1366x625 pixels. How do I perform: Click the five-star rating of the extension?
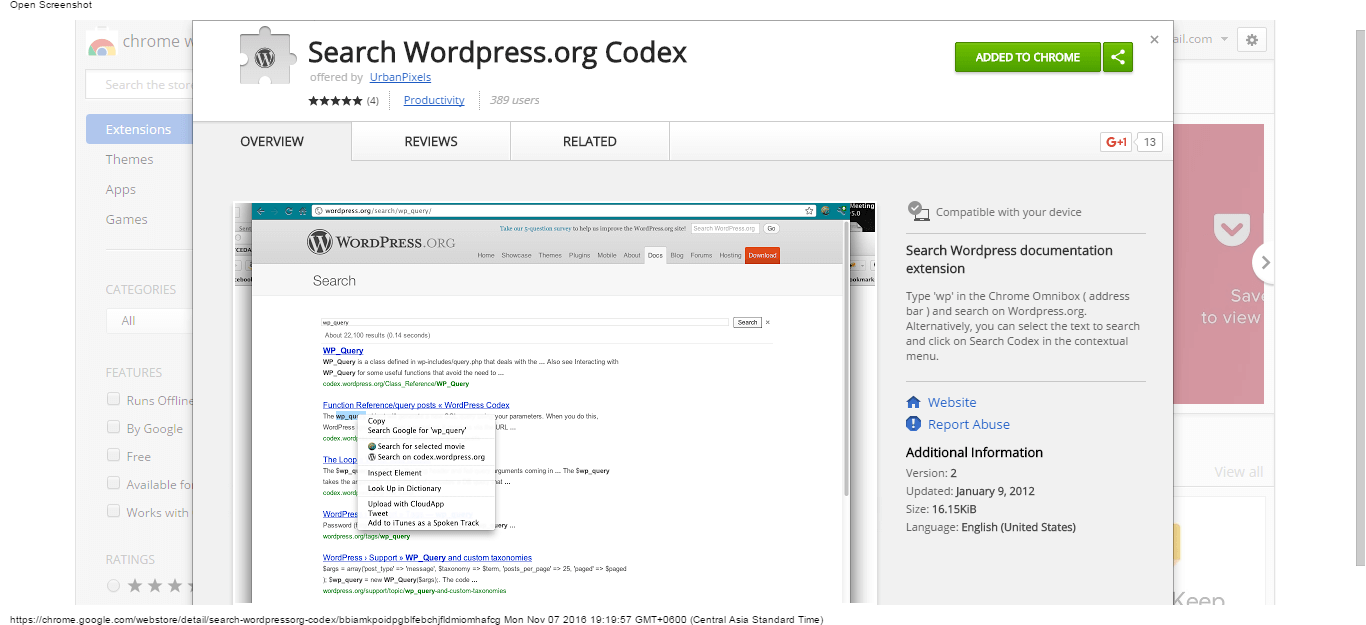tap(335, 101)
